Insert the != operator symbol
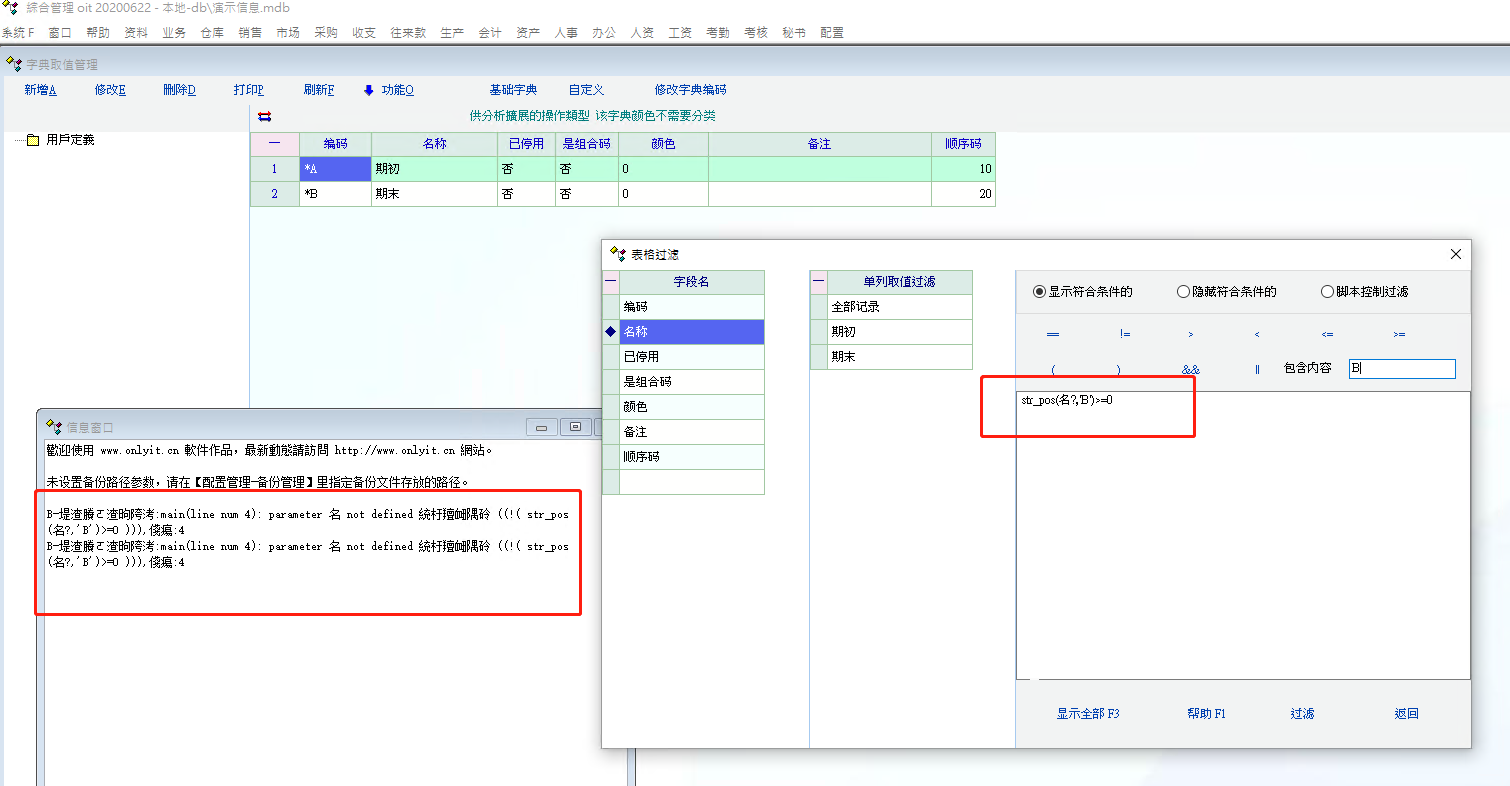Viewport: 1510px width, 786px height. pyautogui.click(x=1125, y=334)
